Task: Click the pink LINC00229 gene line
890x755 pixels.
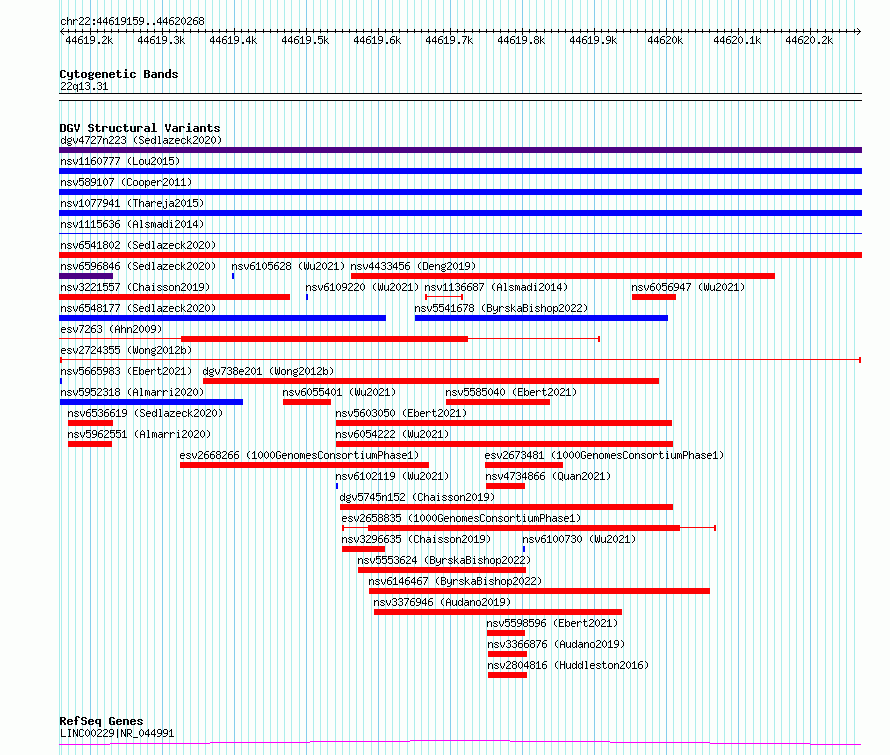Action: point(460,742)
